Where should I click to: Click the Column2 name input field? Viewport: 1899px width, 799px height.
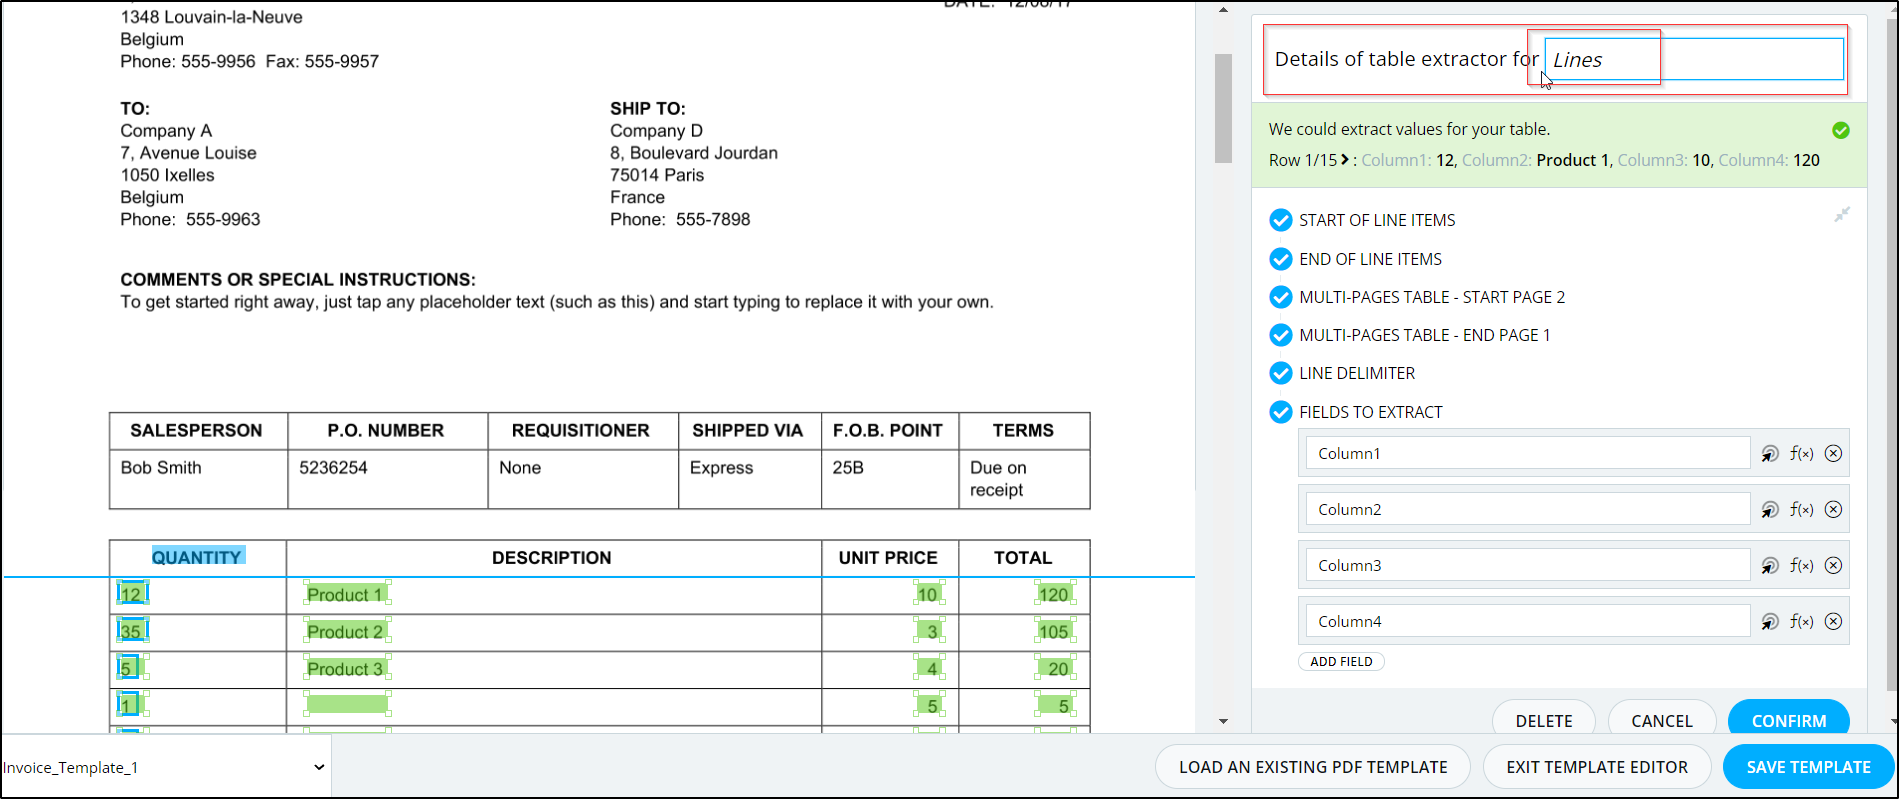tap(1527, 510)
